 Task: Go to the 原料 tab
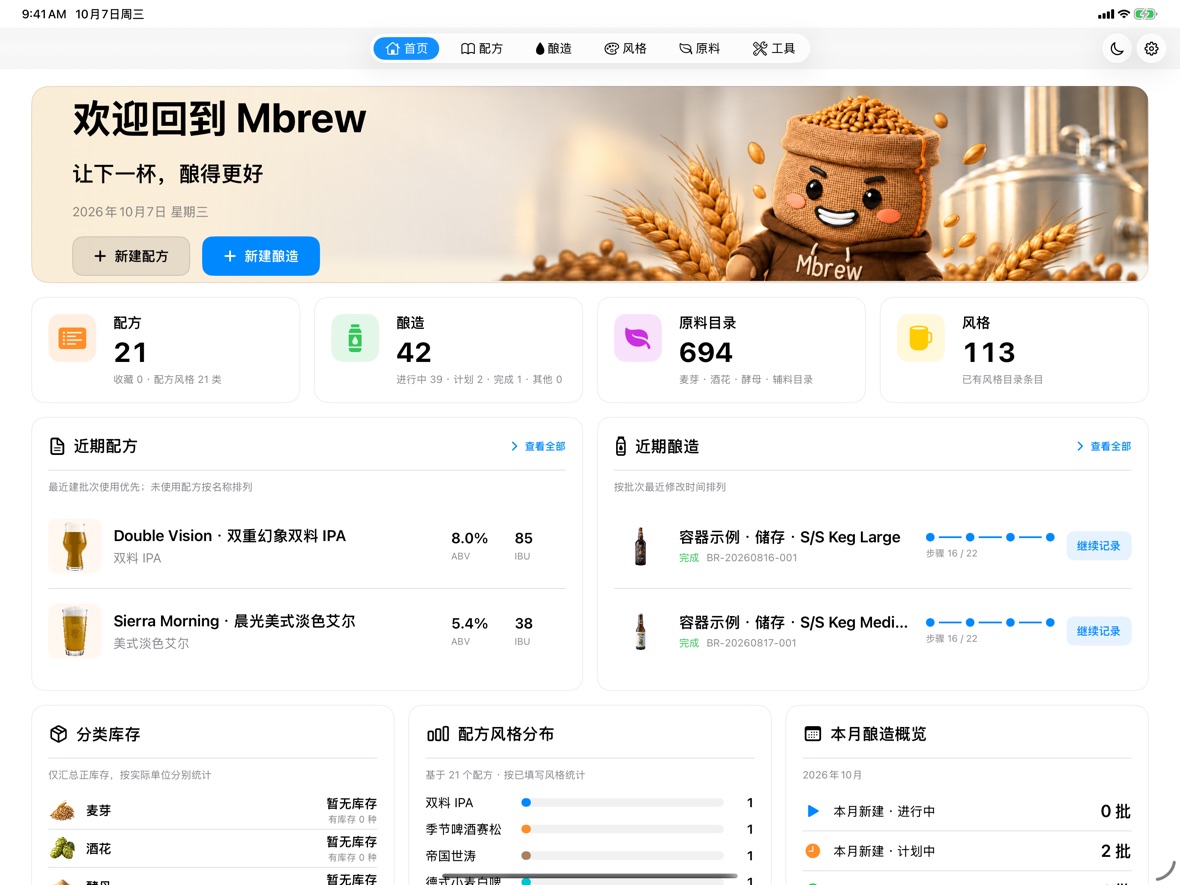(699, 48)
